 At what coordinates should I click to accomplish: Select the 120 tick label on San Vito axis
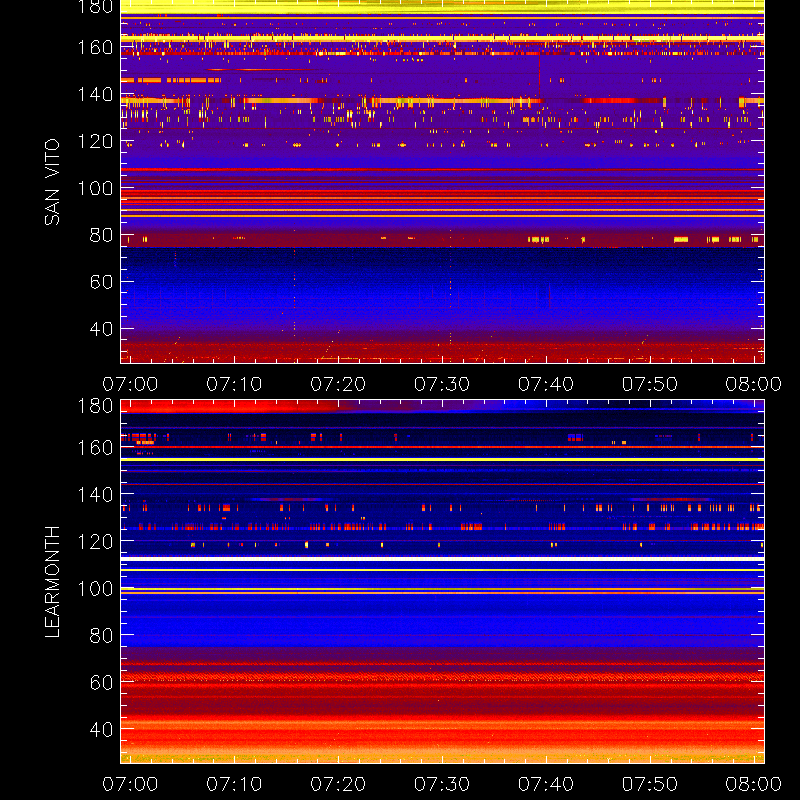click(95, 141)
